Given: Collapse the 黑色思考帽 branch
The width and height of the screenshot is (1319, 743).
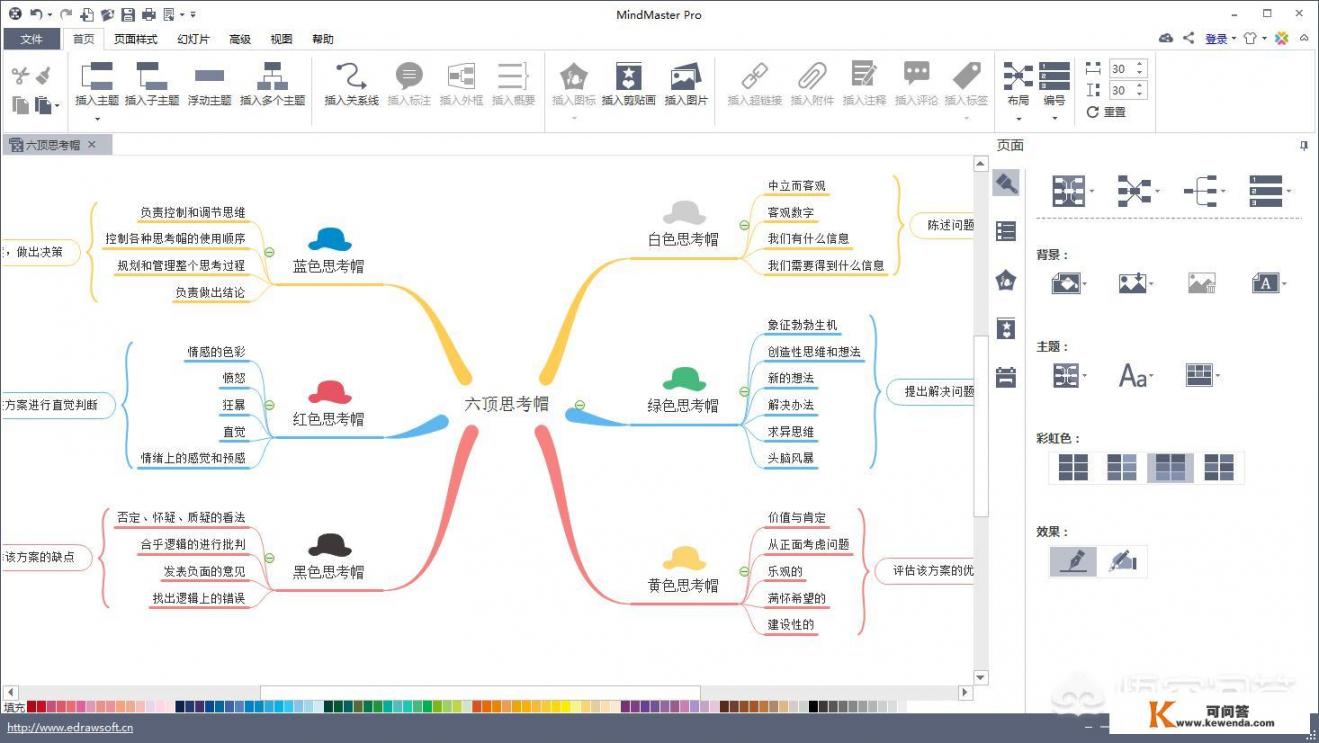Looking at the screenshot, I should point(269,558).
